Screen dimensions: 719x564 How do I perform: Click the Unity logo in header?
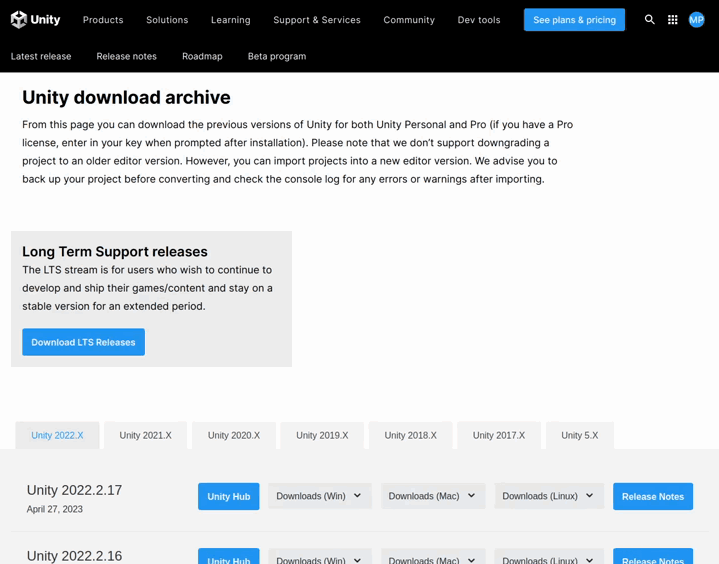click(35, 20)
